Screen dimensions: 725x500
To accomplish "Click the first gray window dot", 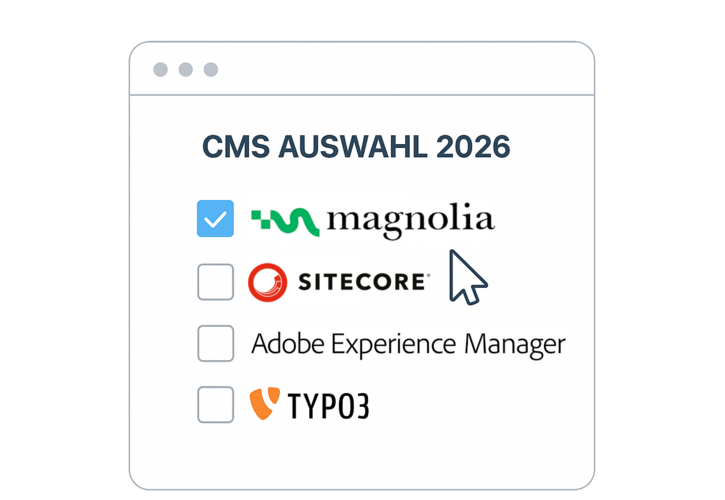I will point(160,70).
